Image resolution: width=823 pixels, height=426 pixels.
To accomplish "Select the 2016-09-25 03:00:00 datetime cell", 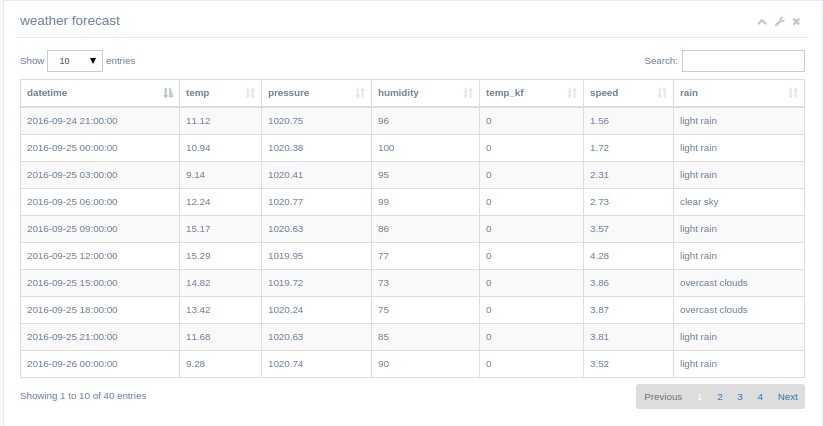I will (100, 175).
